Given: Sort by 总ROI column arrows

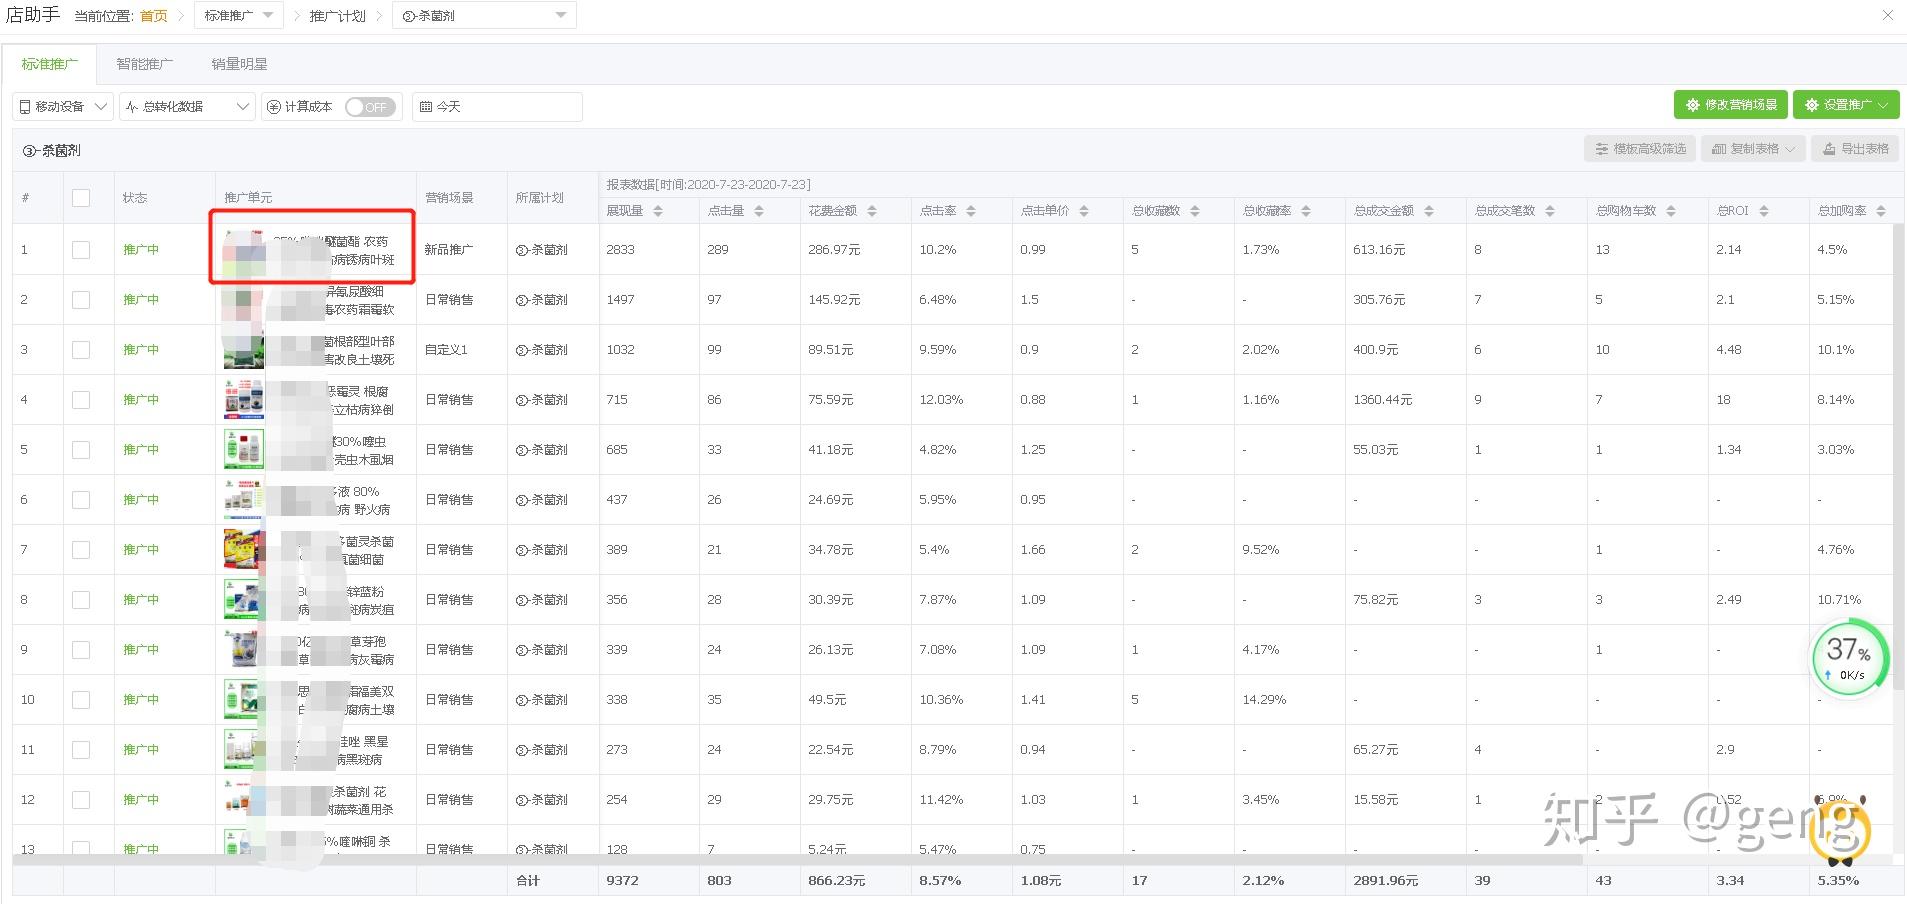Looking at the screenshot, I should click(1764, 211).
